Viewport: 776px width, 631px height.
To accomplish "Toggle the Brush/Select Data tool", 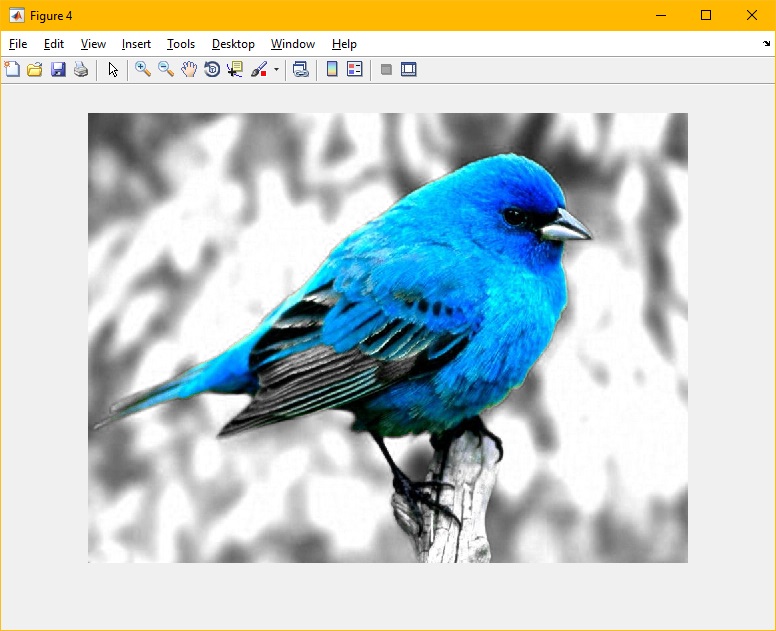I will click(259, 69).
